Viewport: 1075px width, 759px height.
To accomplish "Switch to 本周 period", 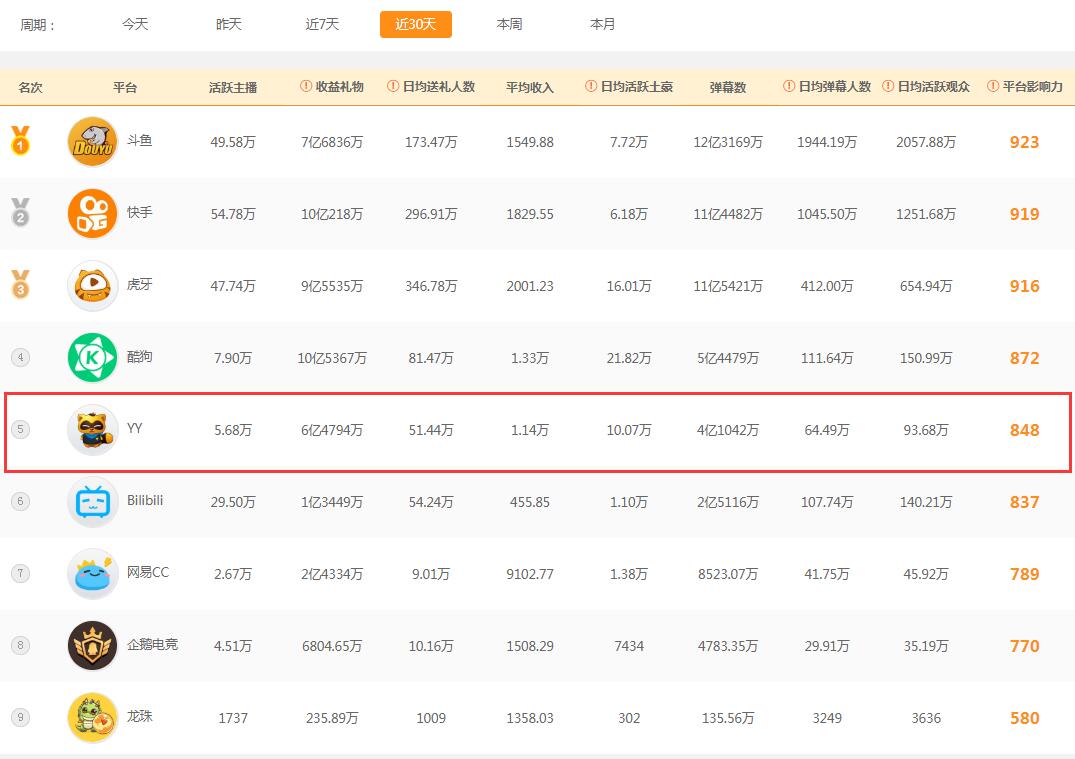I will (x=509, y=25).
